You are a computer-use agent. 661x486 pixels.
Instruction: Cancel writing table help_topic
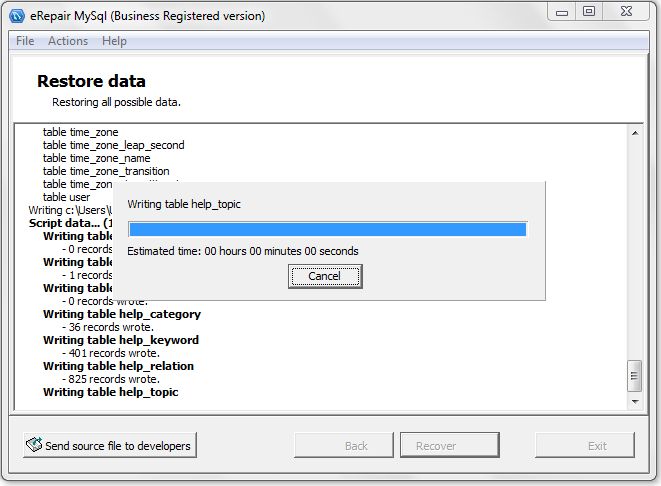point(325,276)
